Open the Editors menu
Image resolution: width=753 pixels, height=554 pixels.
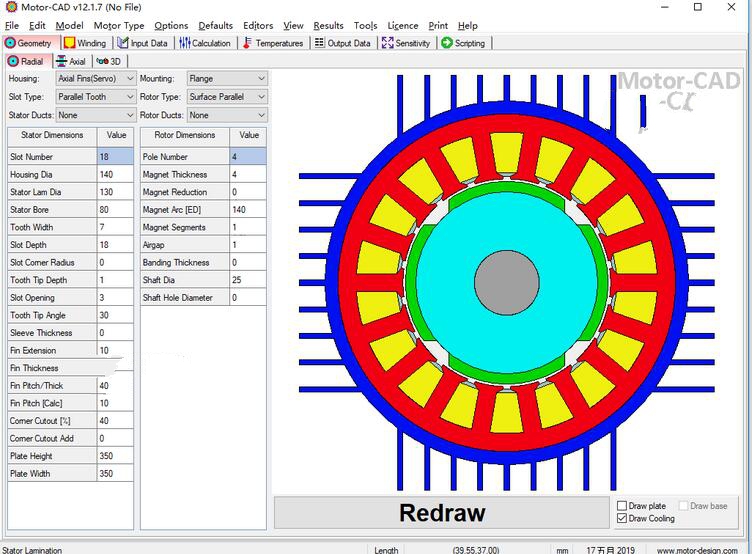tap(258, 25)
